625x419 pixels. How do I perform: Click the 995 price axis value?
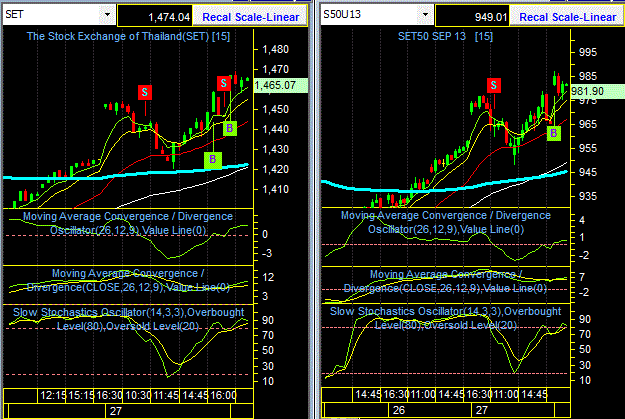(588, 52)
